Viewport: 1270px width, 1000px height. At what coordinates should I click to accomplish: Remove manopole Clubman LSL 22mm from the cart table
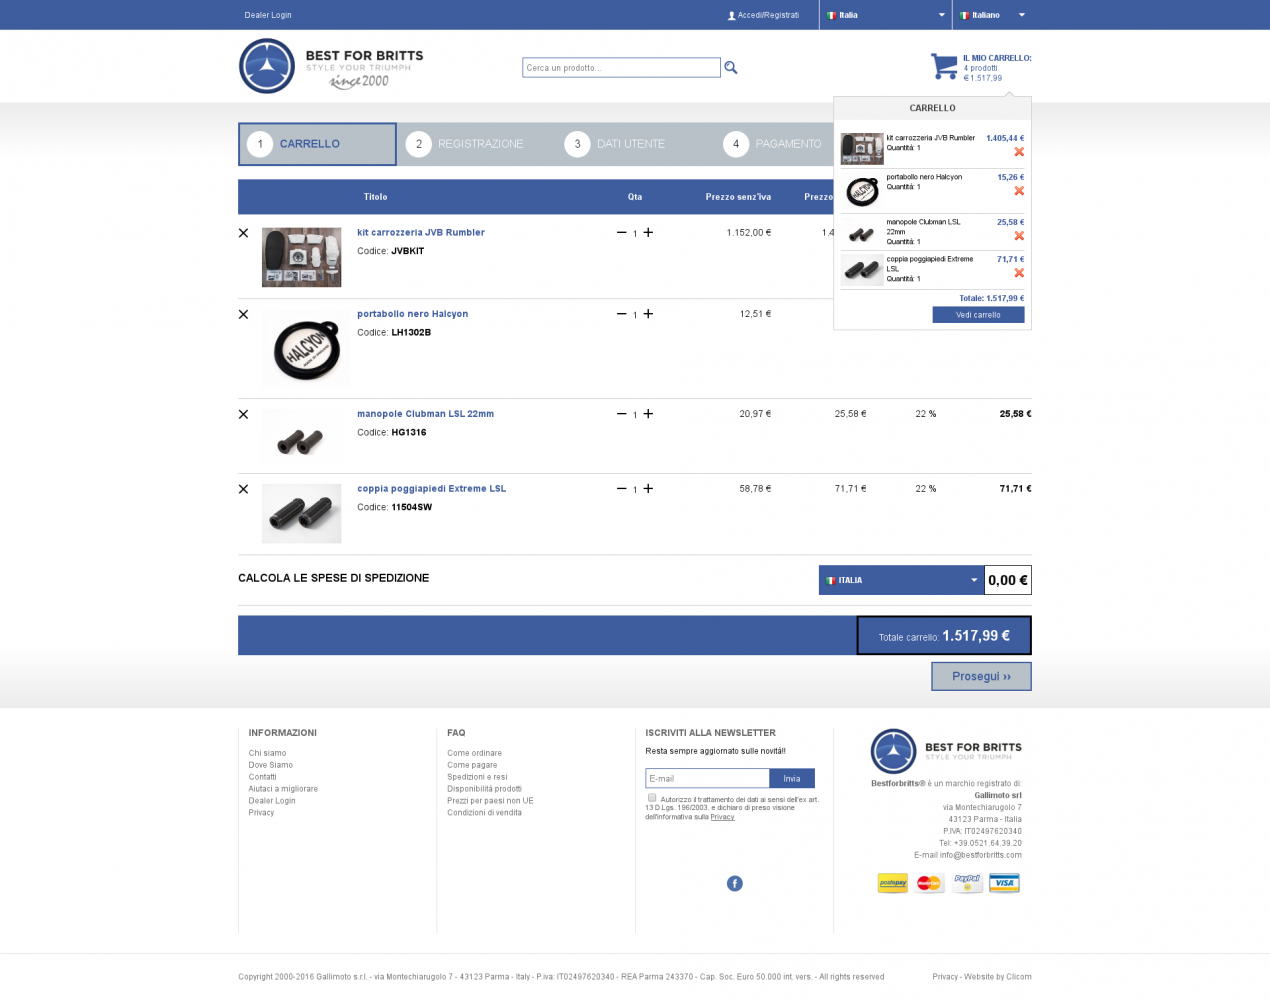[x=243, y=414]
